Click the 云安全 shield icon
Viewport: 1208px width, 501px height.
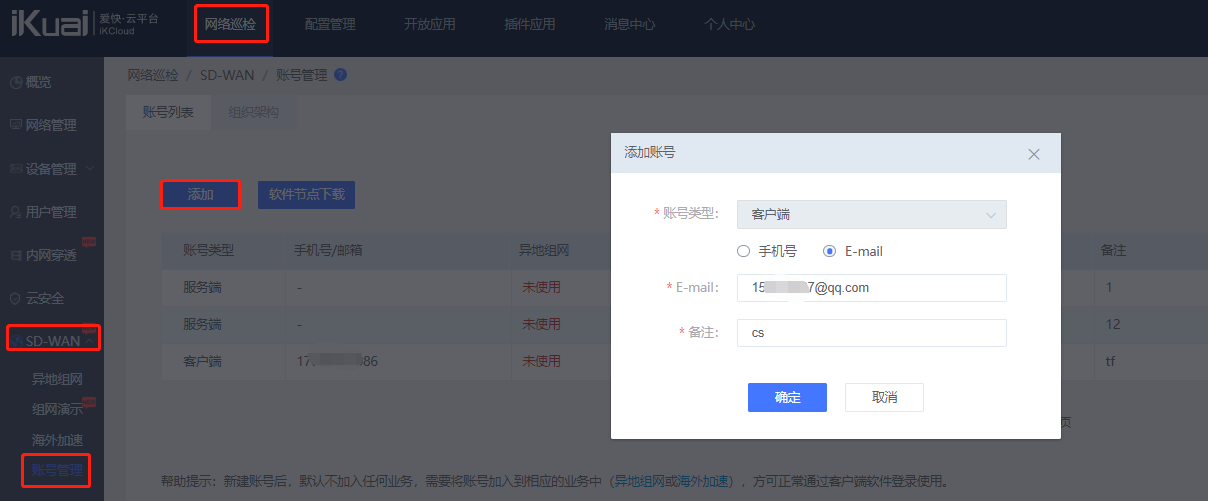(16, 298)
